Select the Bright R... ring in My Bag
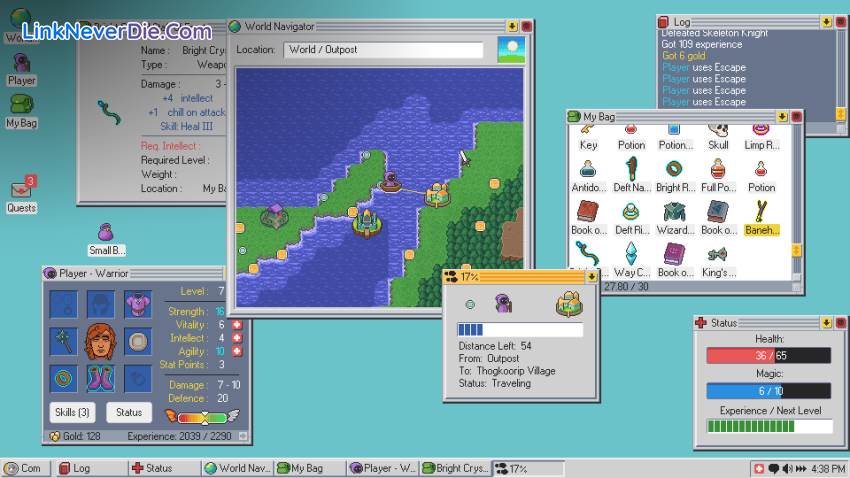850x478 pixels. pos(675,177)
